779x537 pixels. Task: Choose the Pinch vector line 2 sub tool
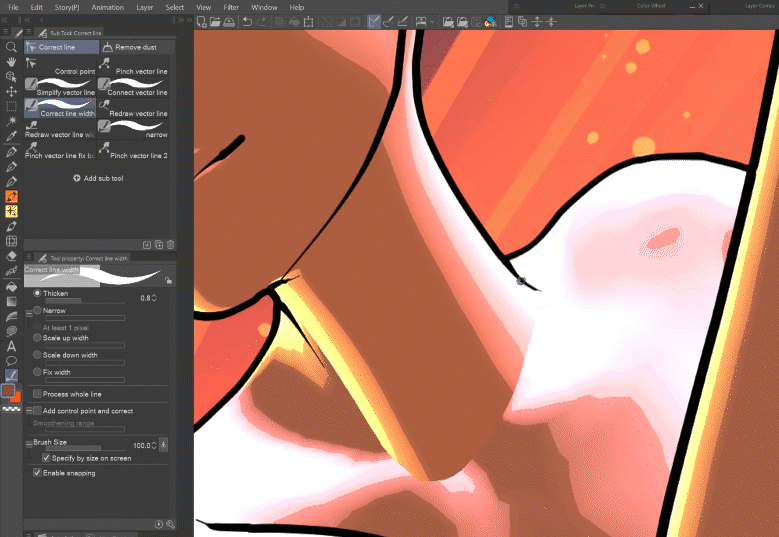[133, 150]
